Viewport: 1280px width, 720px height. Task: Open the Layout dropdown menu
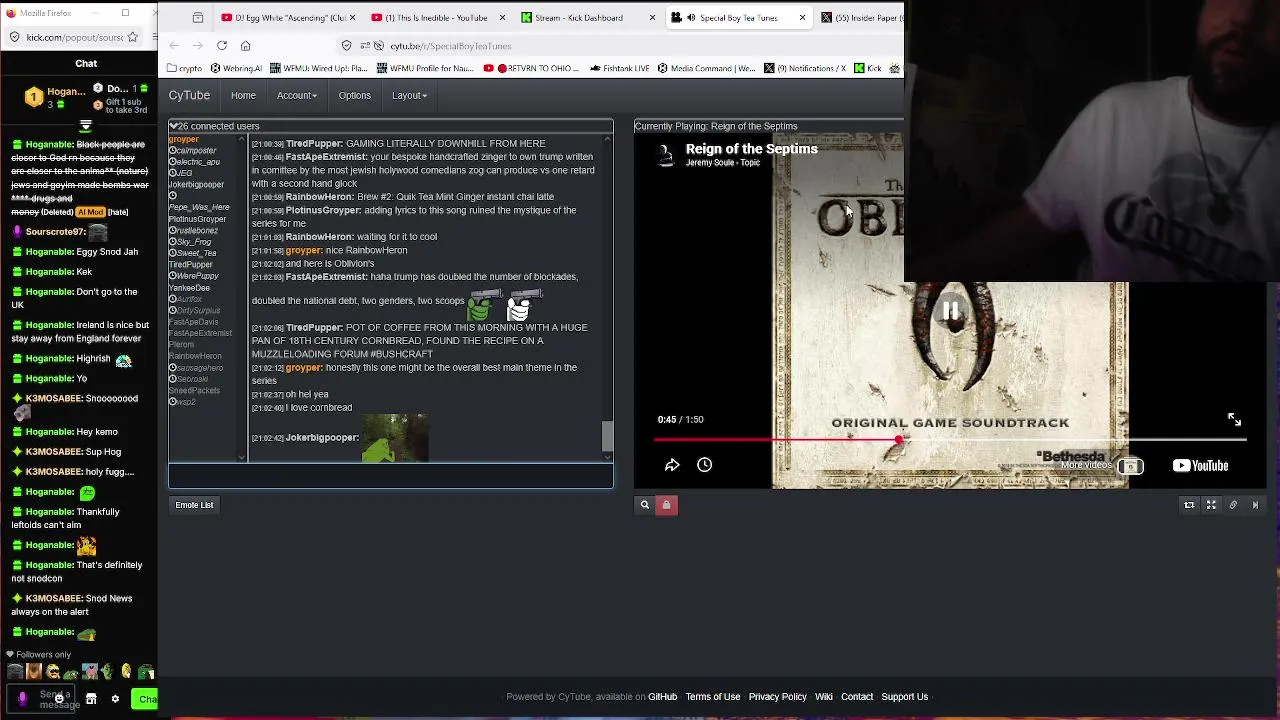409,95
